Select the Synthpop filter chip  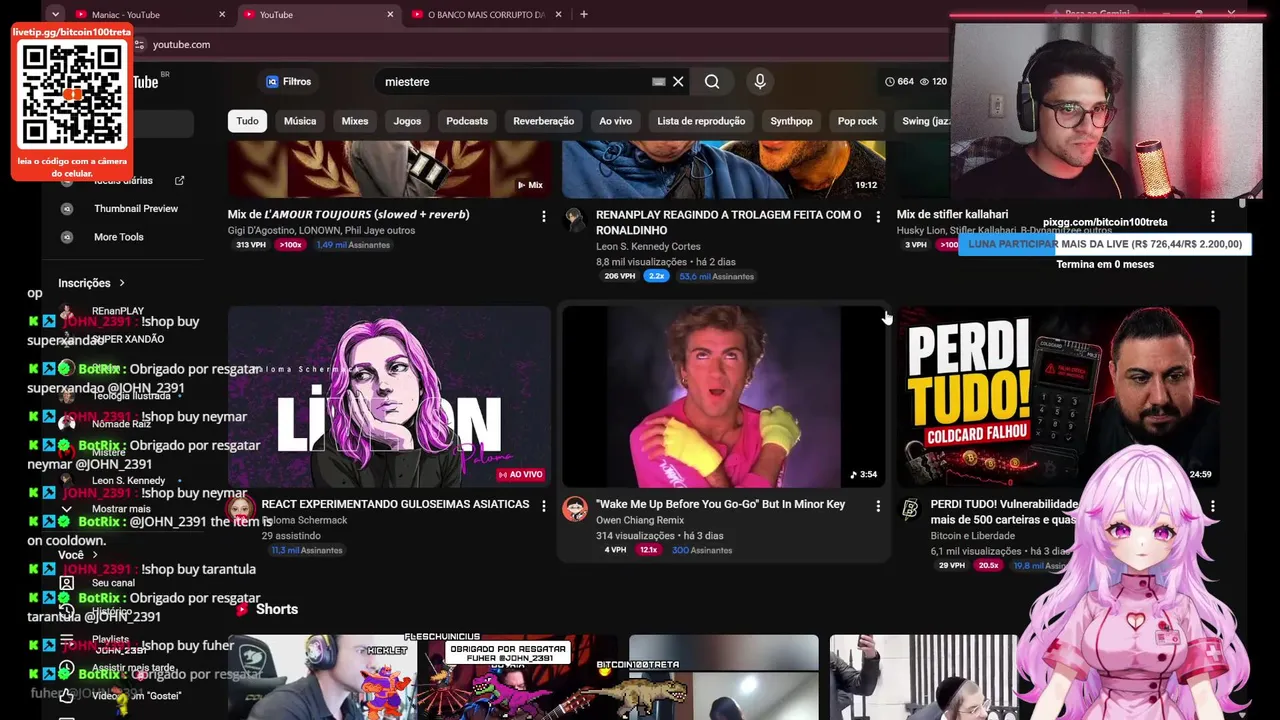(x=791, y=121)
